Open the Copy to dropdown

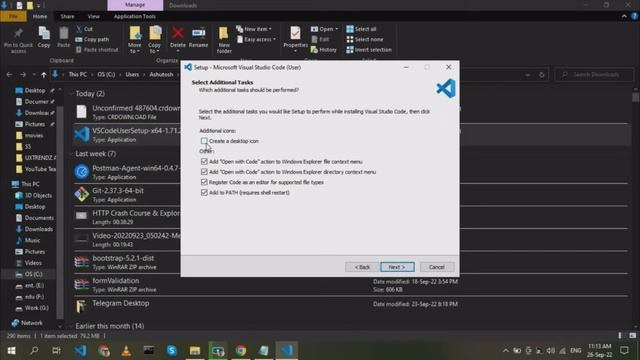click(155, 40)
